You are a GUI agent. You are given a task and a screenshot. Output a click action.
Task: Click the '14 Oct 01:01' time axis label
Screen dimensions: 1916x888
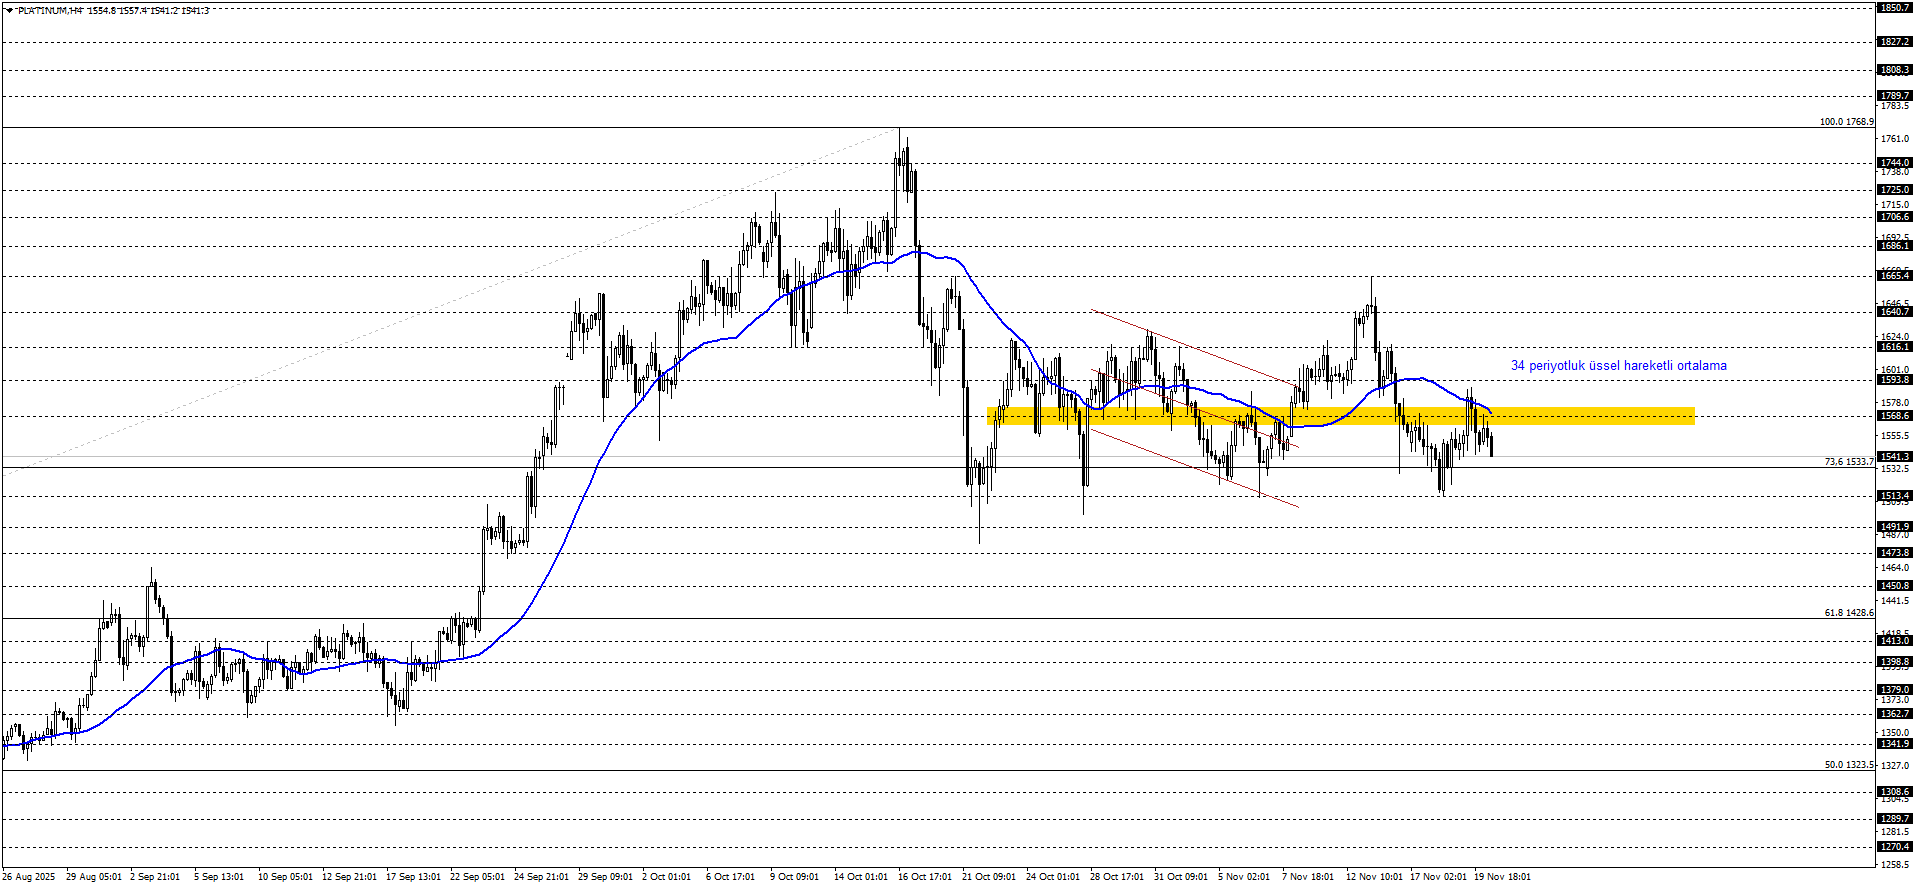(861, 877)
